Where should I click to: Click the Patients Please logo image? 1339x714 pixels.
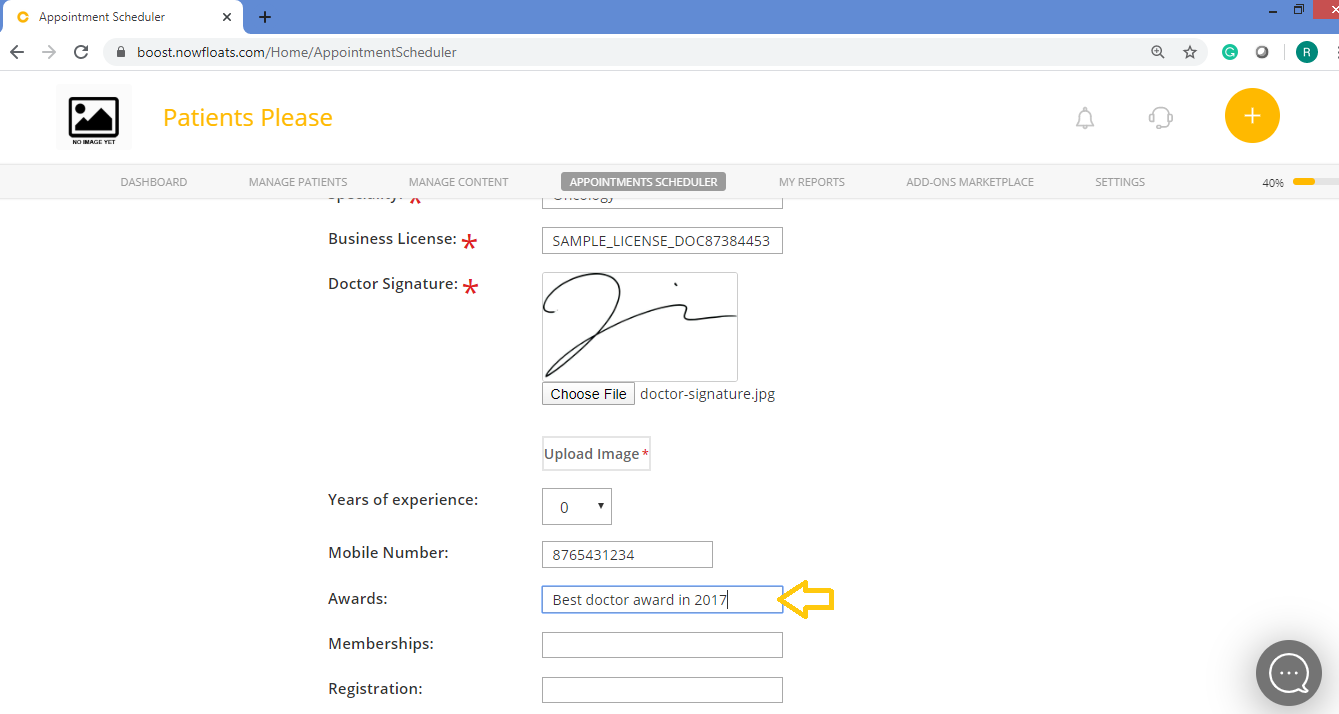(x=93, y=118)
